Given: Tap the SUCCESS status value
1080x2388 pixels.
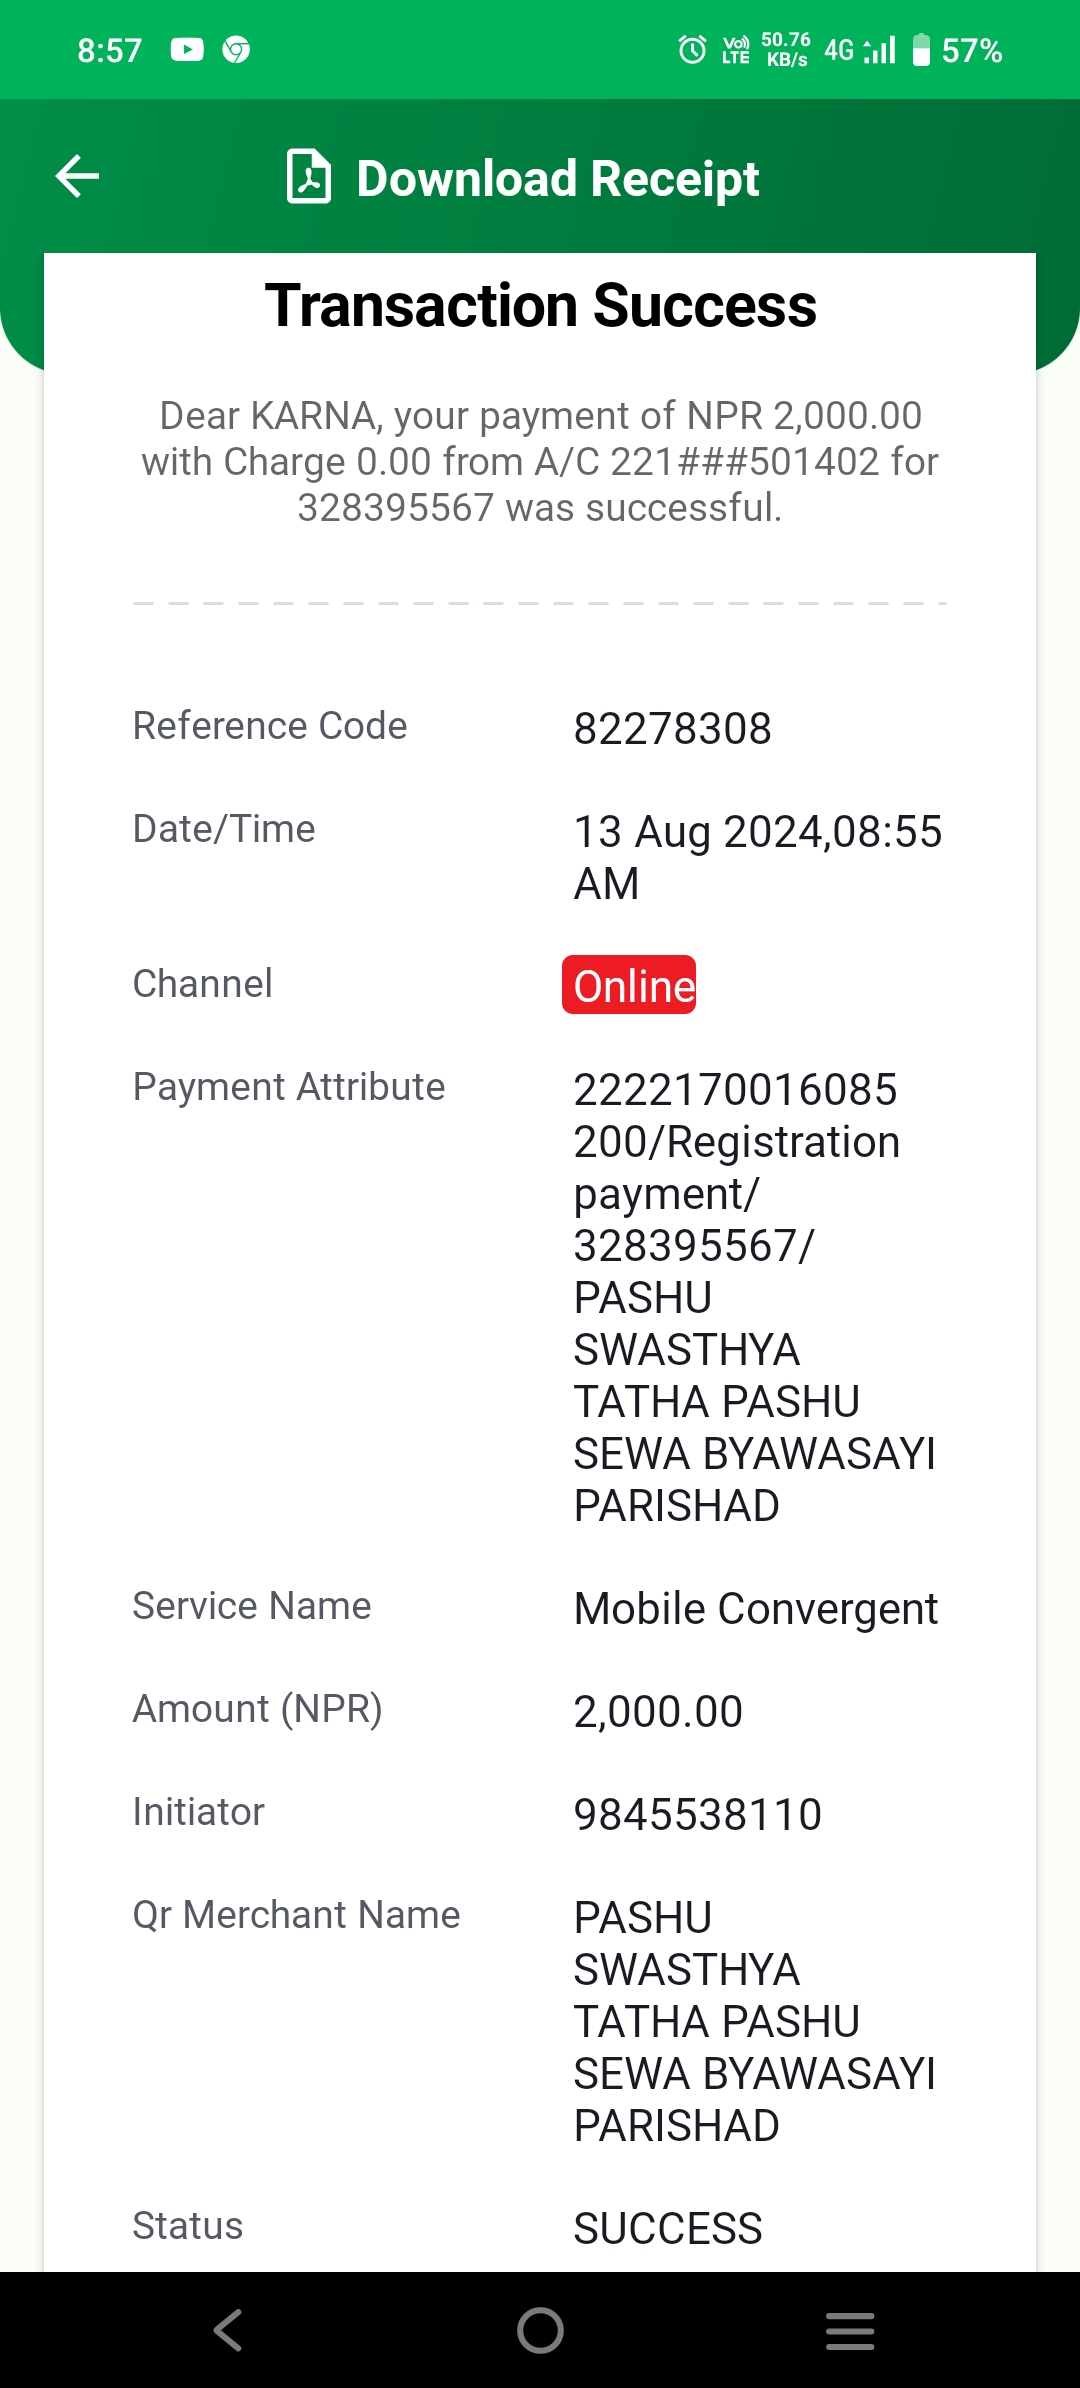Looking at the screenshot, I should coord(668,2228).
